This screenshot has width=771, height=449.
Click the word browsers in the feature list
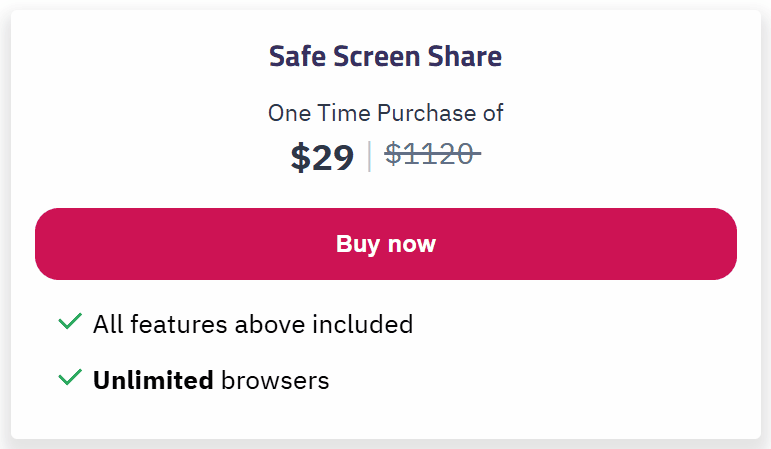click(x=274, y=380)
